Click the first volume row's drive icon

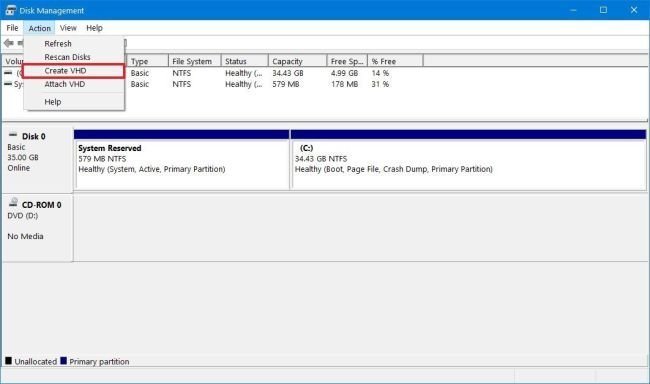8,73
